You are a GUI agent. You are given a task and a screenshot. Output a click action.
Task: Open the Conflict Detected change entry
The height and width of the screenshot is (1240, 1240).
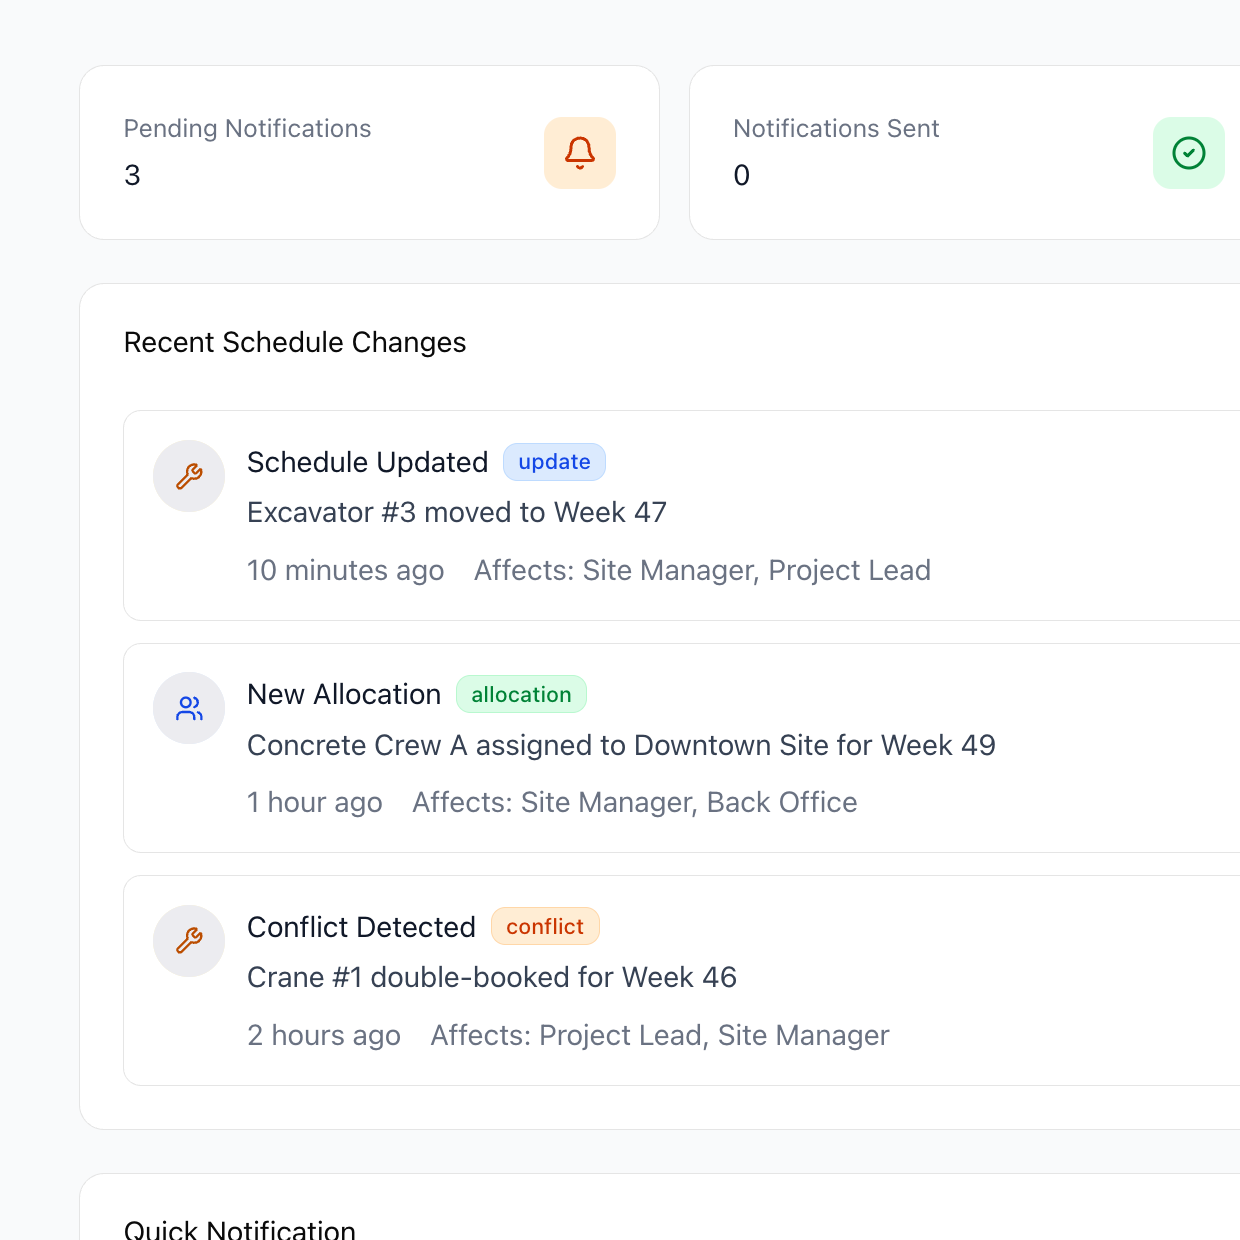(682, 980)
